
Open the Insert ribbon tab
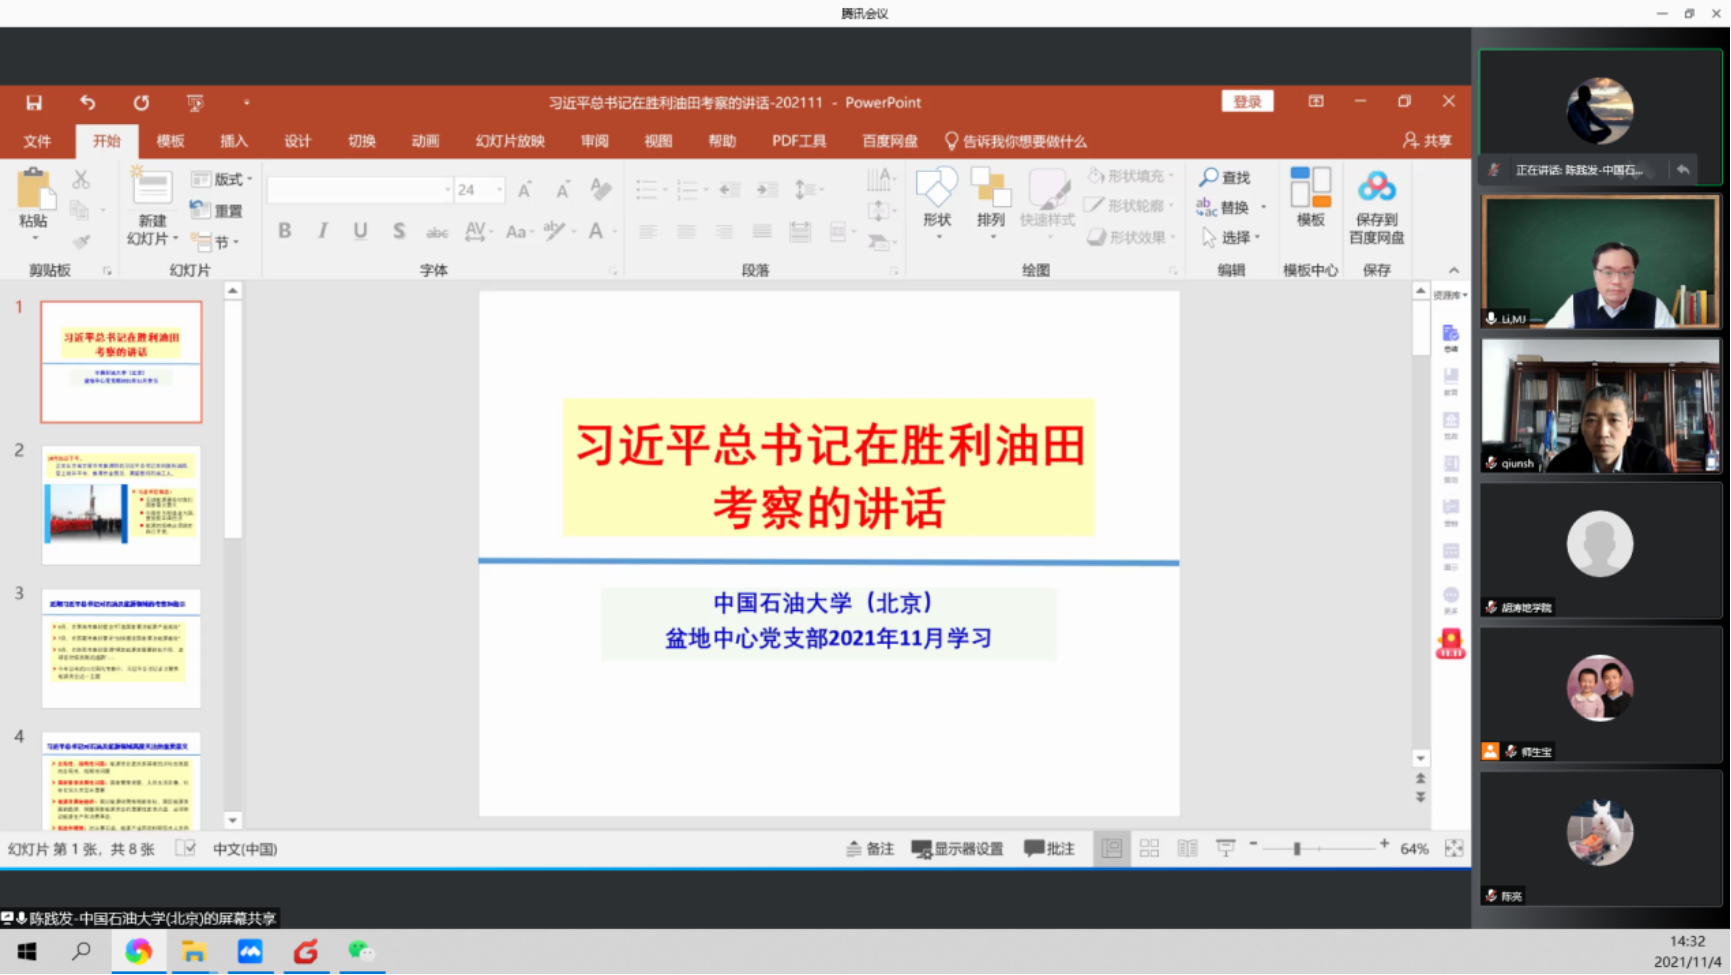point(233,141)
